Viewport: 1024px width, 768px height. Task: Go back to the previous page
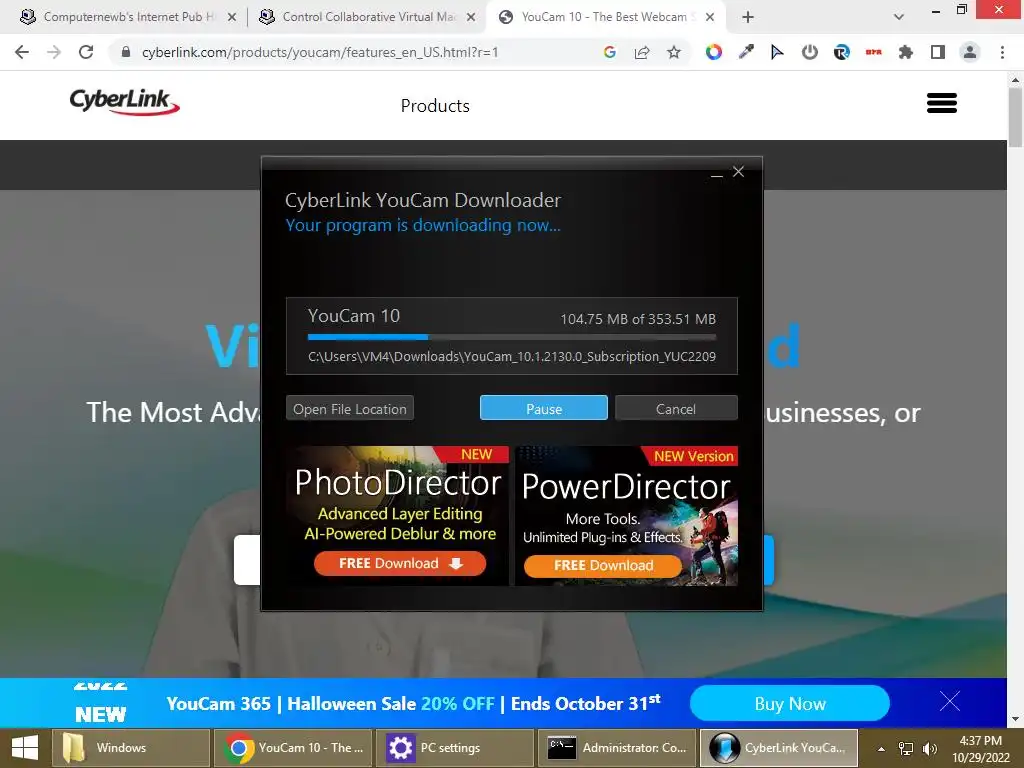(x=22, y=52)
